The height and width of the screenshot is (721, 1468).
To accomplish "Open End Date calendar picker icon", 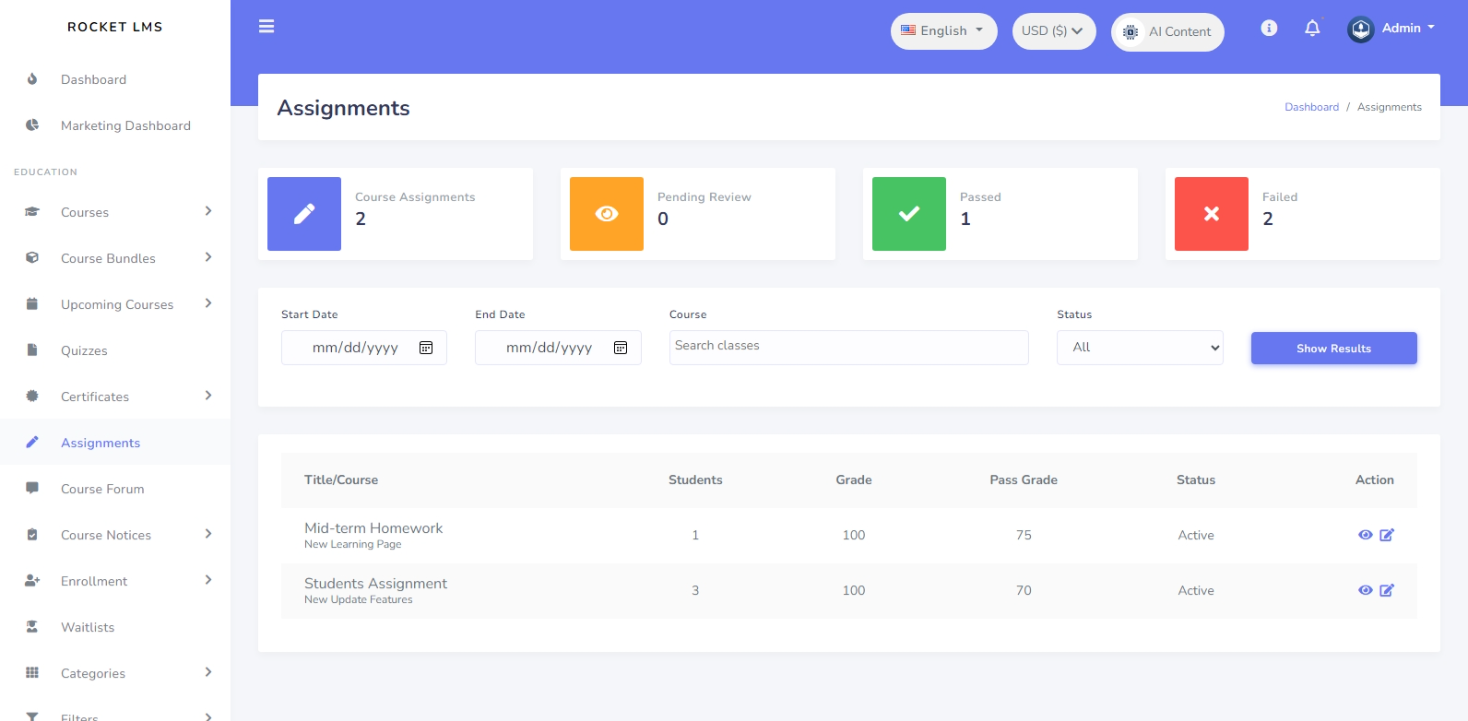I will click(620, 348).
